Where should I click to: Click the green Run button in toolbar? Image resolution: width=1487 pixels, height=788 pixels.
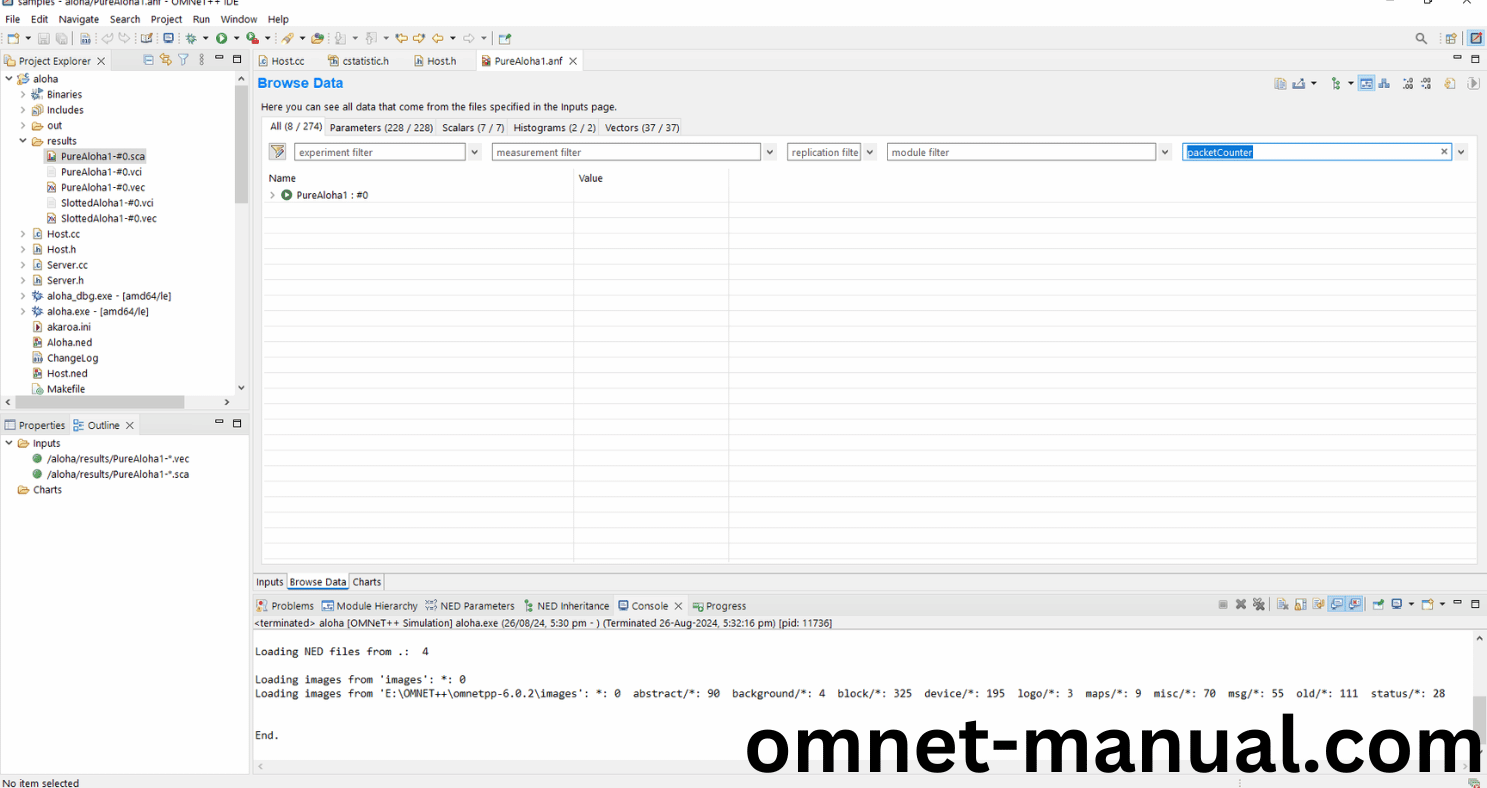(x=221, y=38)
